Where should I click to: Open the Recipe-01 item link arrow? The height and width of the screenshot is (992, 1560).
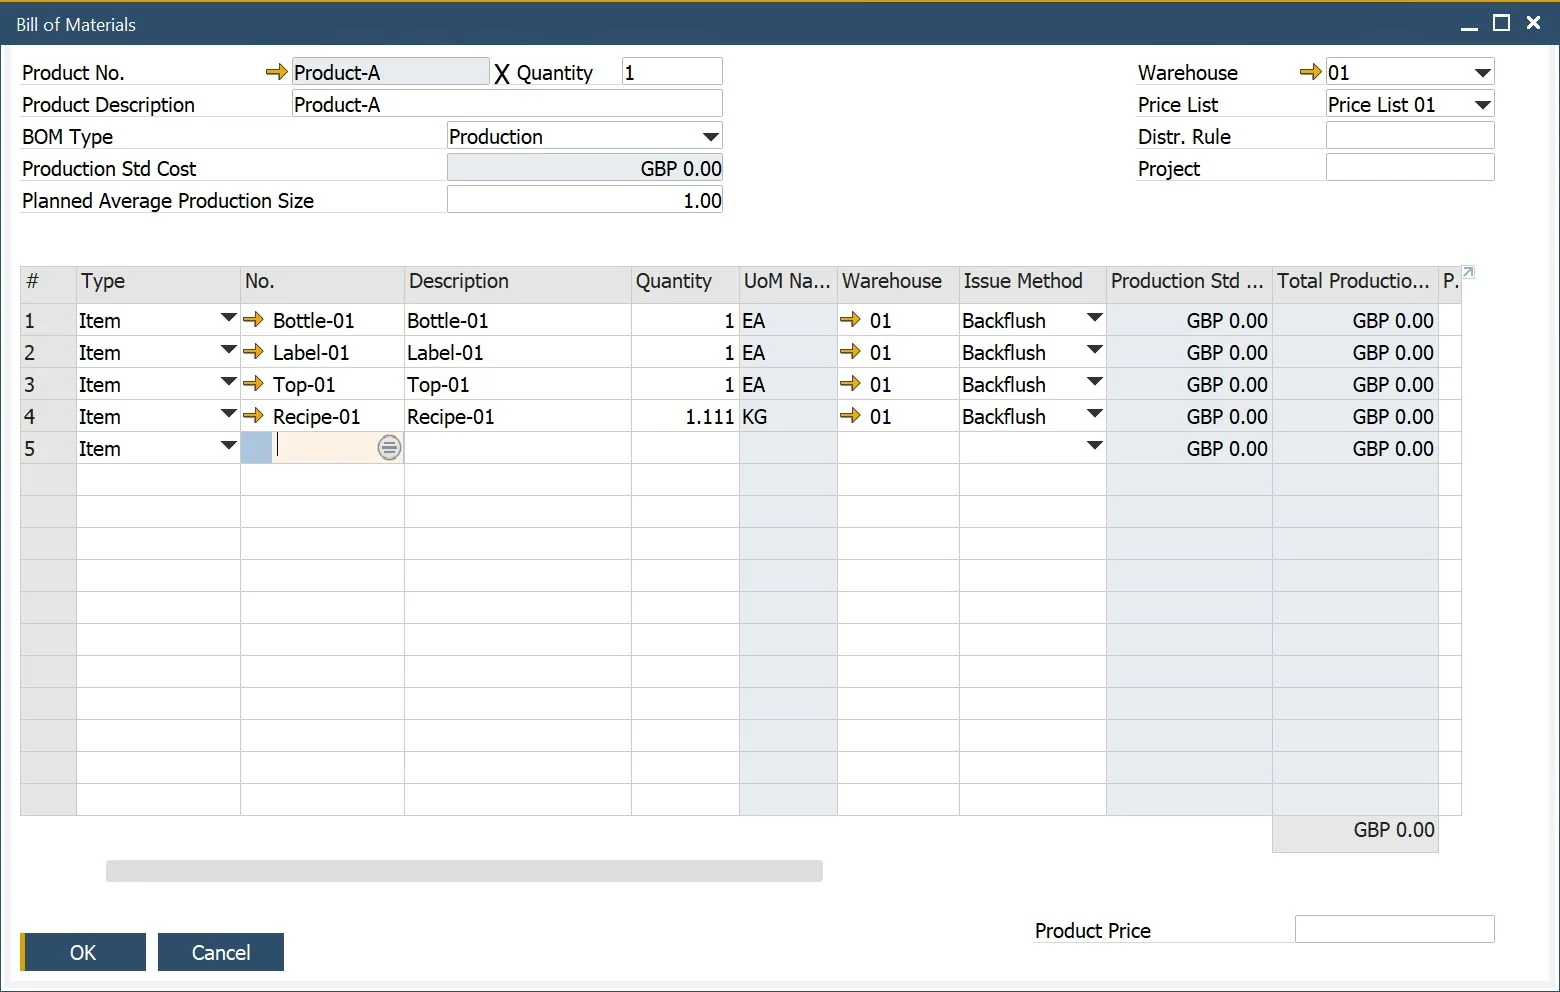point(254,416)
